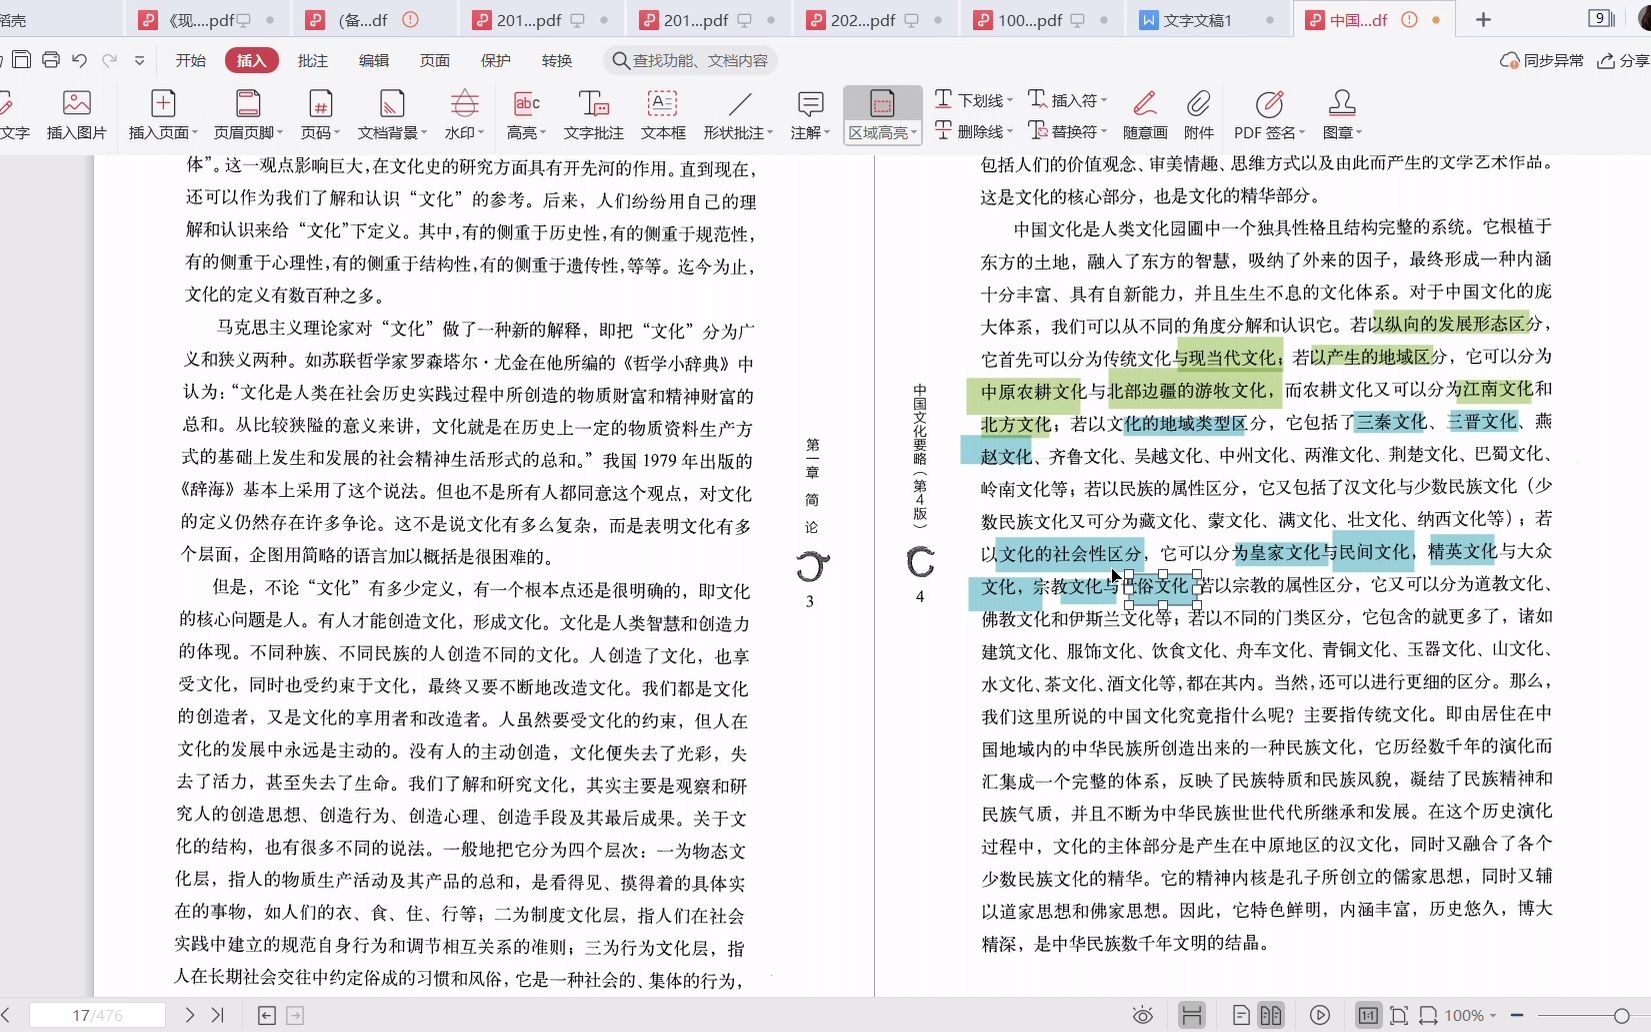Click the fit-width zoom icon in status bar
The height and width of the screenshot is (1032, 1651).
click(1428, 1015)
